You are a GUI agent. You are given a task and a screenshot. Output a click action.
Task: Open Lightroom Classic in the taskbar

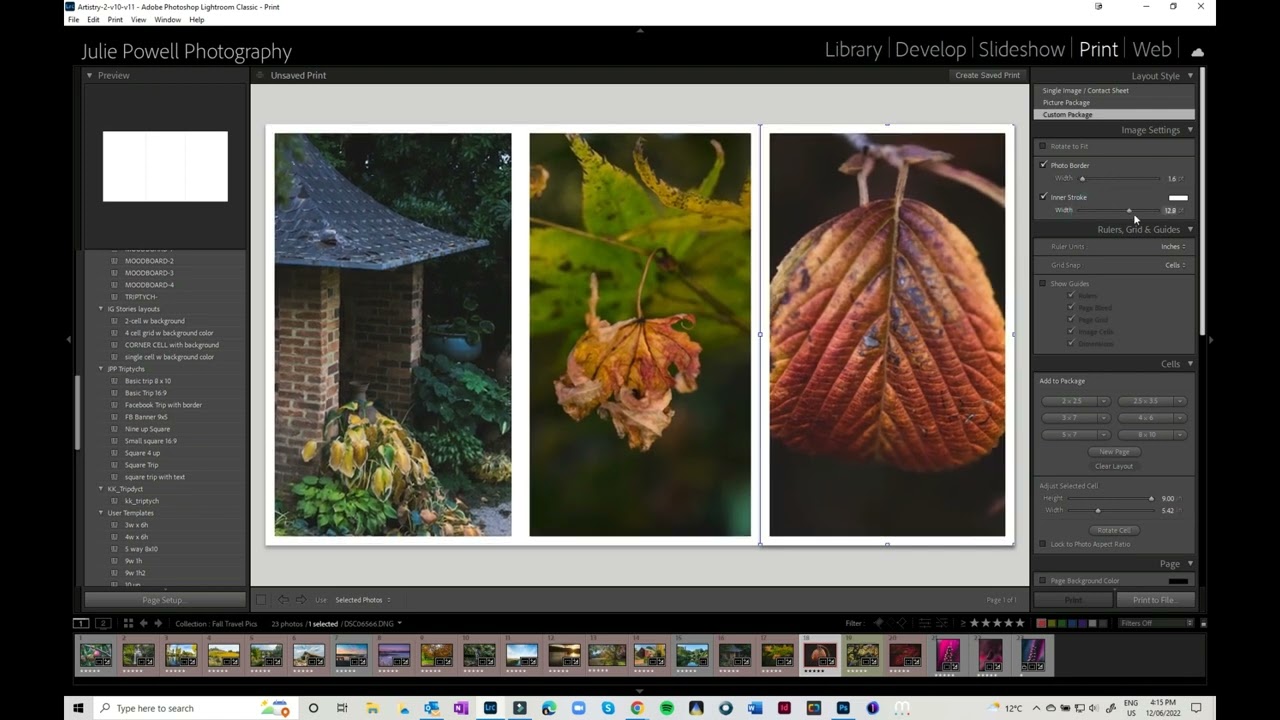point(490,708)
